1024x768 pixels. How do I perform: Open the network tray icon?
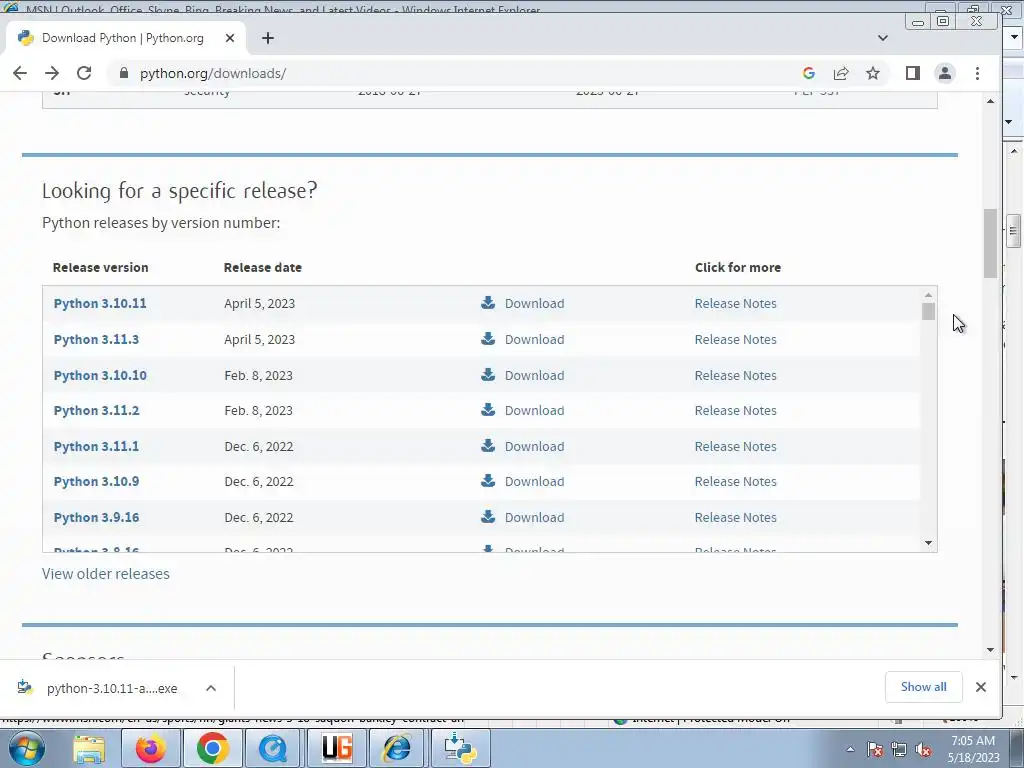[x=899, y=750]
